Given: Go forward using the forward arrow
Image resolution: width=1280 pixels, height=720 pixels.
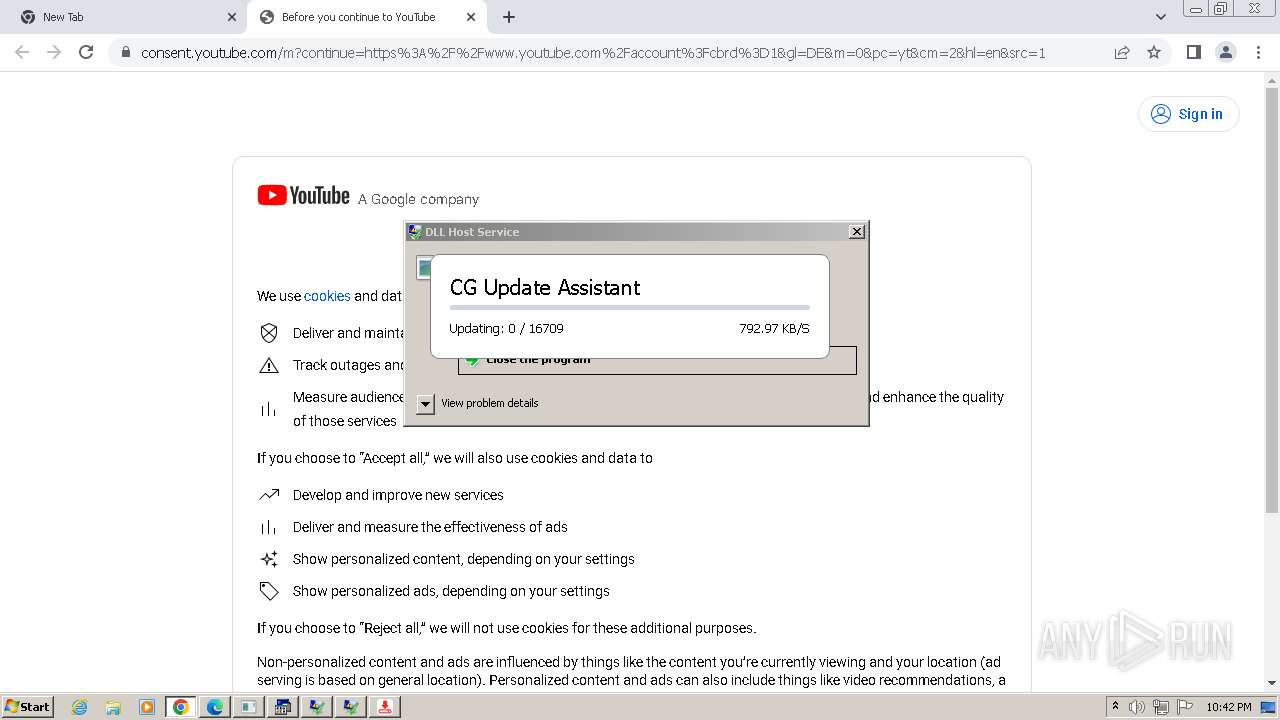Looking at the screenshot, I should coord(54,52).
